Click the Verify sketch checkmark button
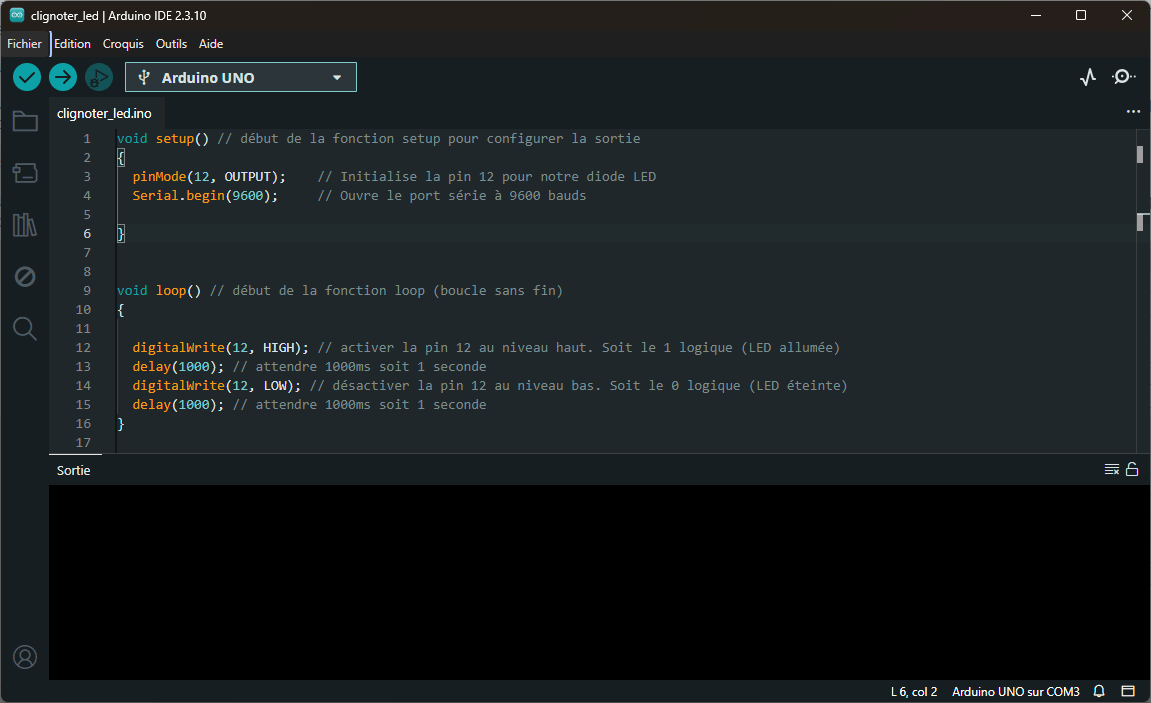 27,77
